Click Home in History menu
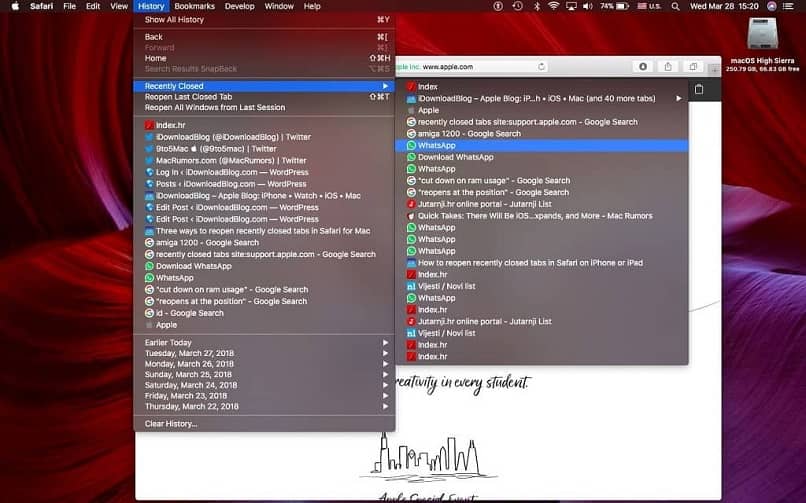 tap(264, 58)
